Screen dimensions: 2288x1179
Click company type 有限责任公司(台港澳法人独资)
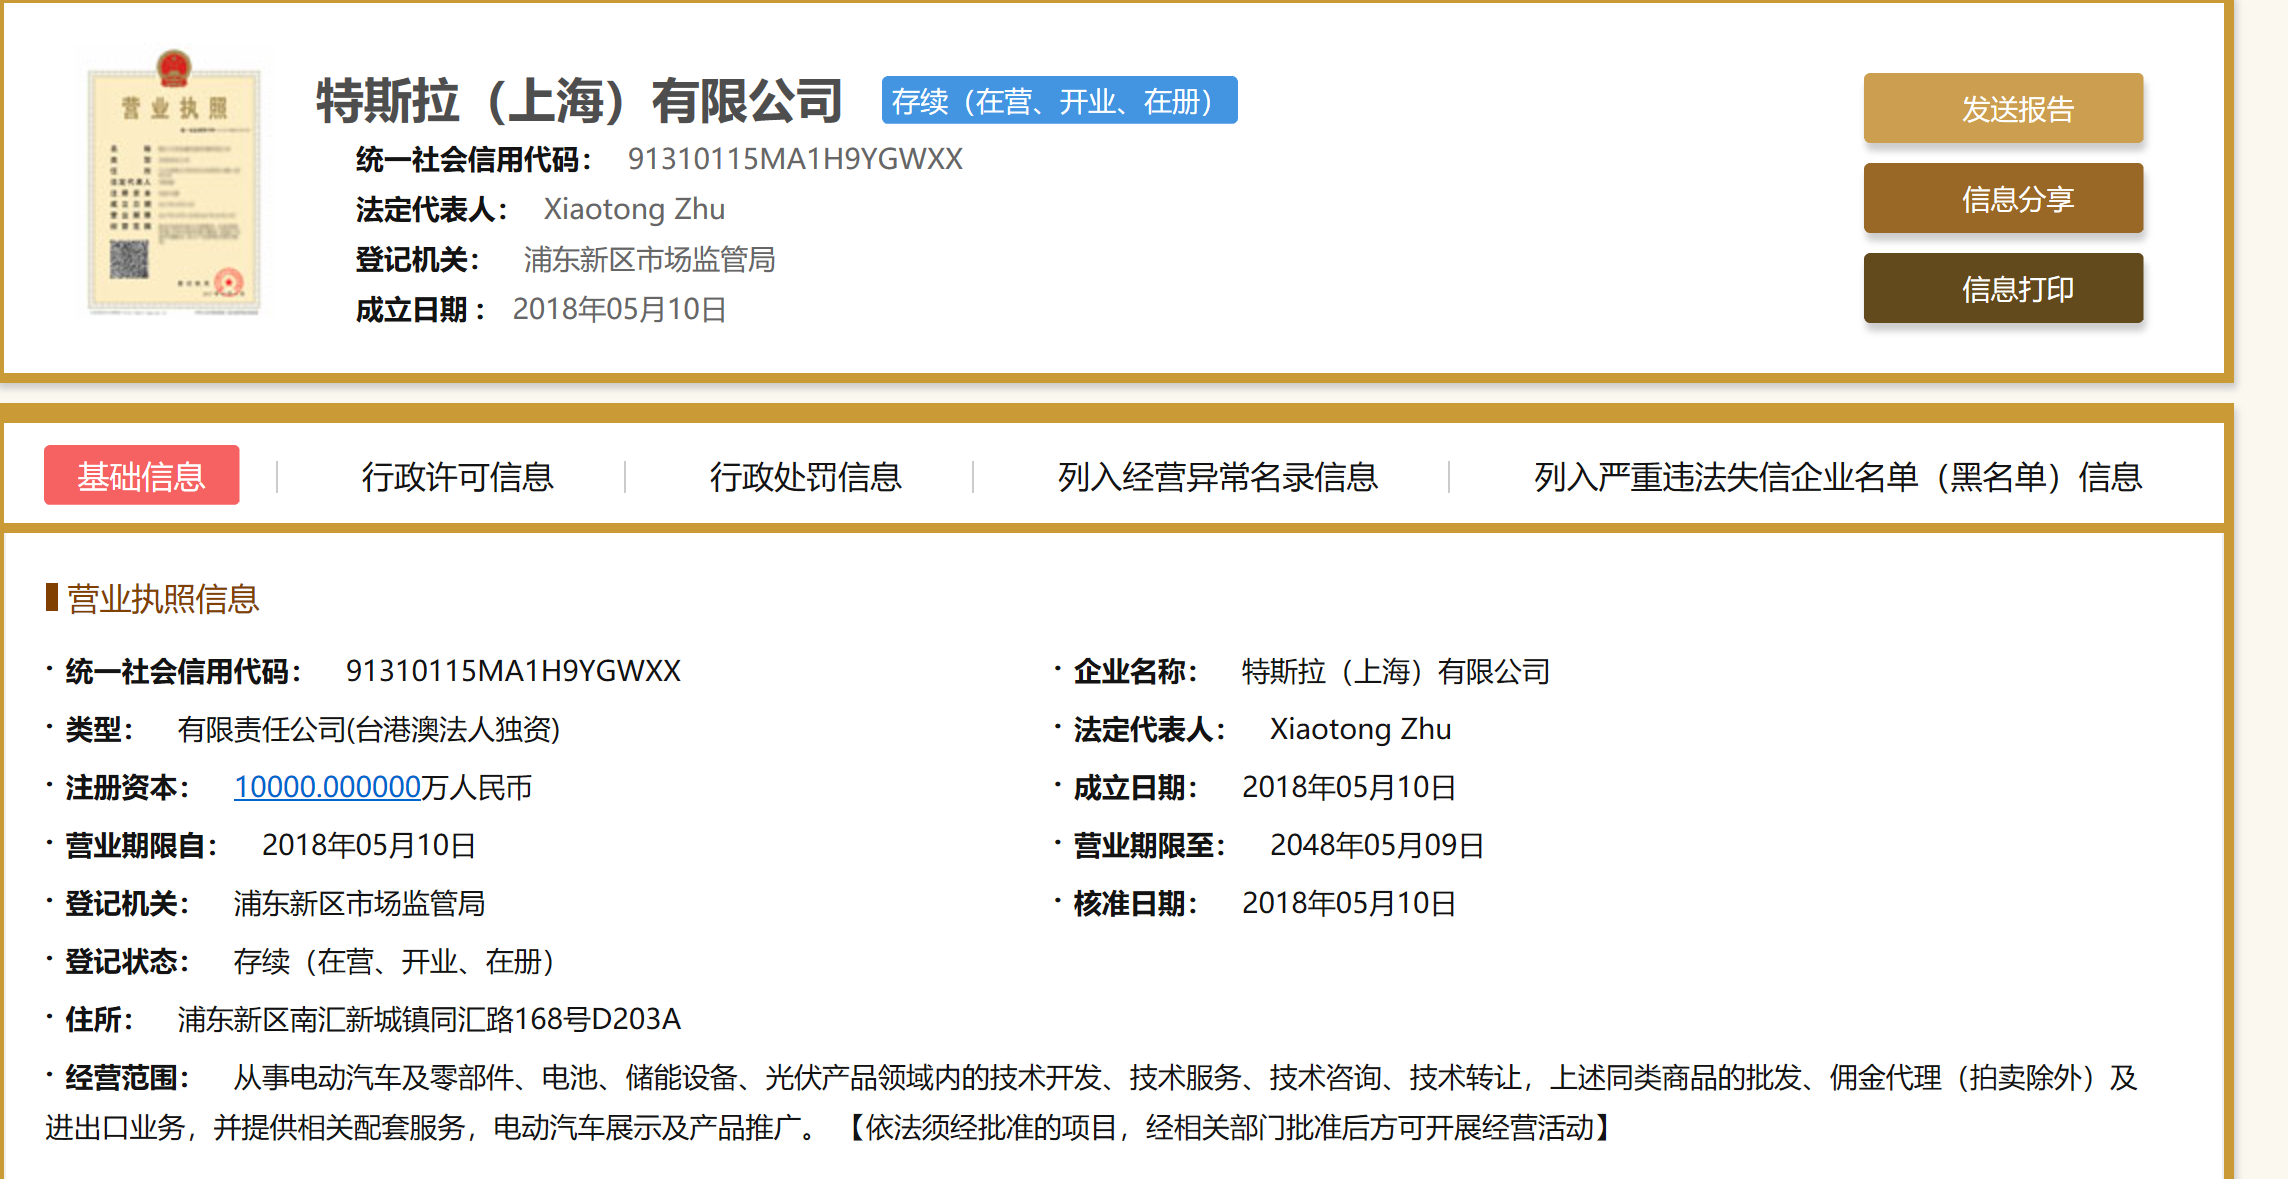click(368, 729)
